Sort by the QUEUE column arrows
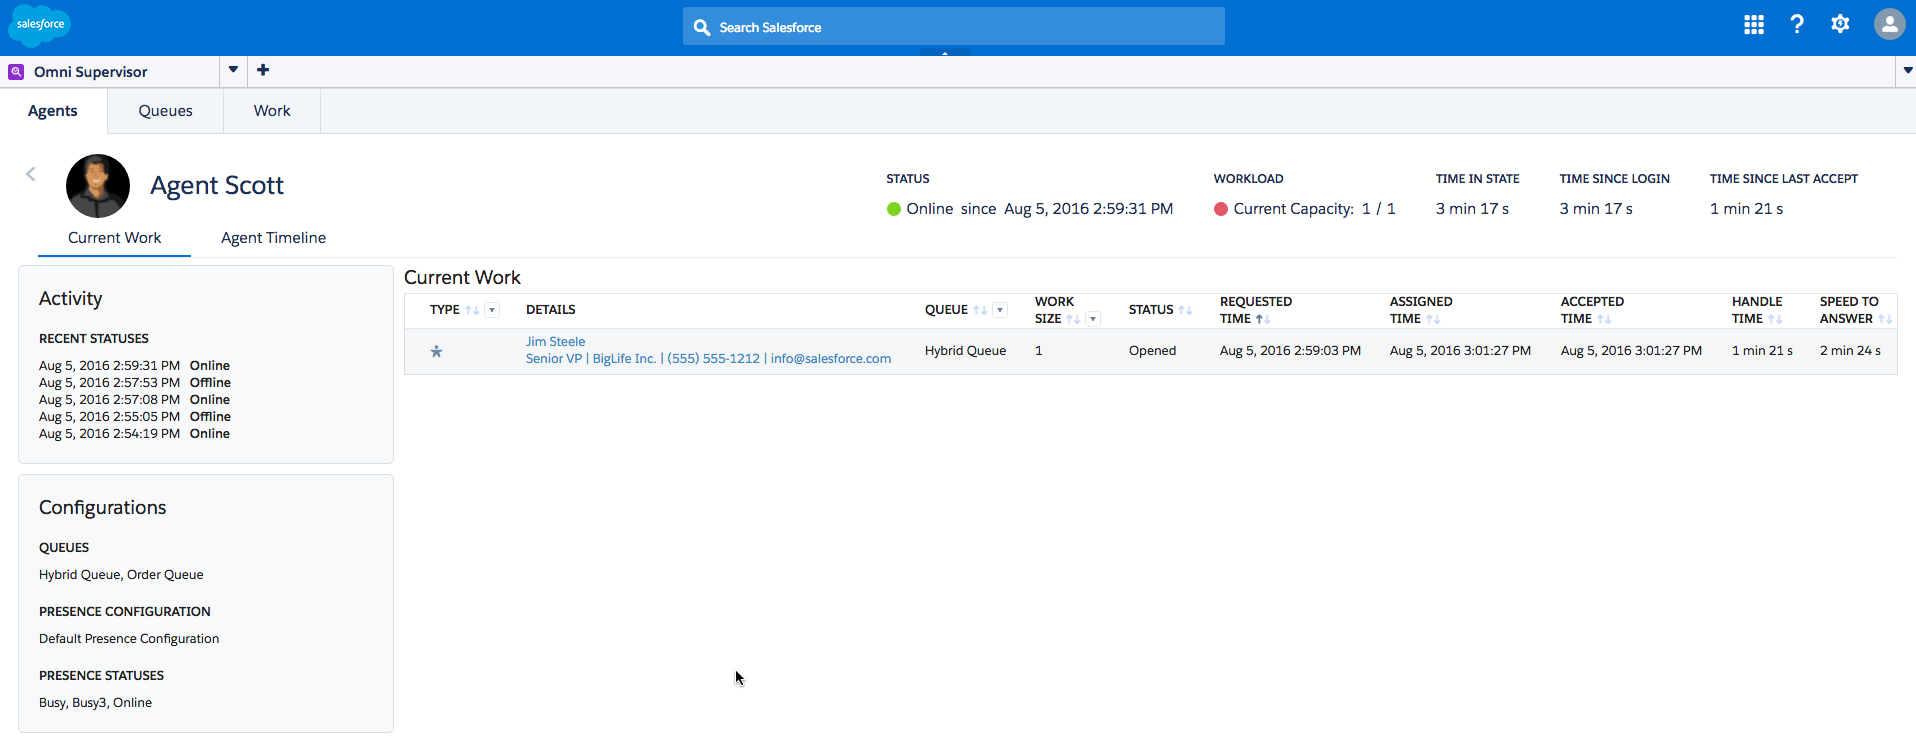 click(x=980, y=310)
